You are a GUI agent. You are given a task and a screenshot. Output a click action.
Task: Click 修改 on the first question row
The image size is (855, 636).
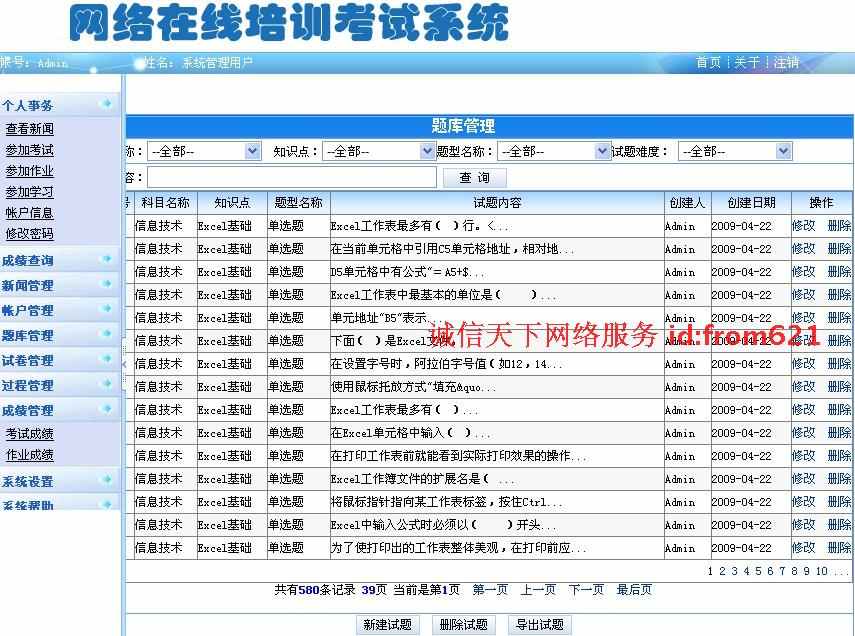coord(806,226)
